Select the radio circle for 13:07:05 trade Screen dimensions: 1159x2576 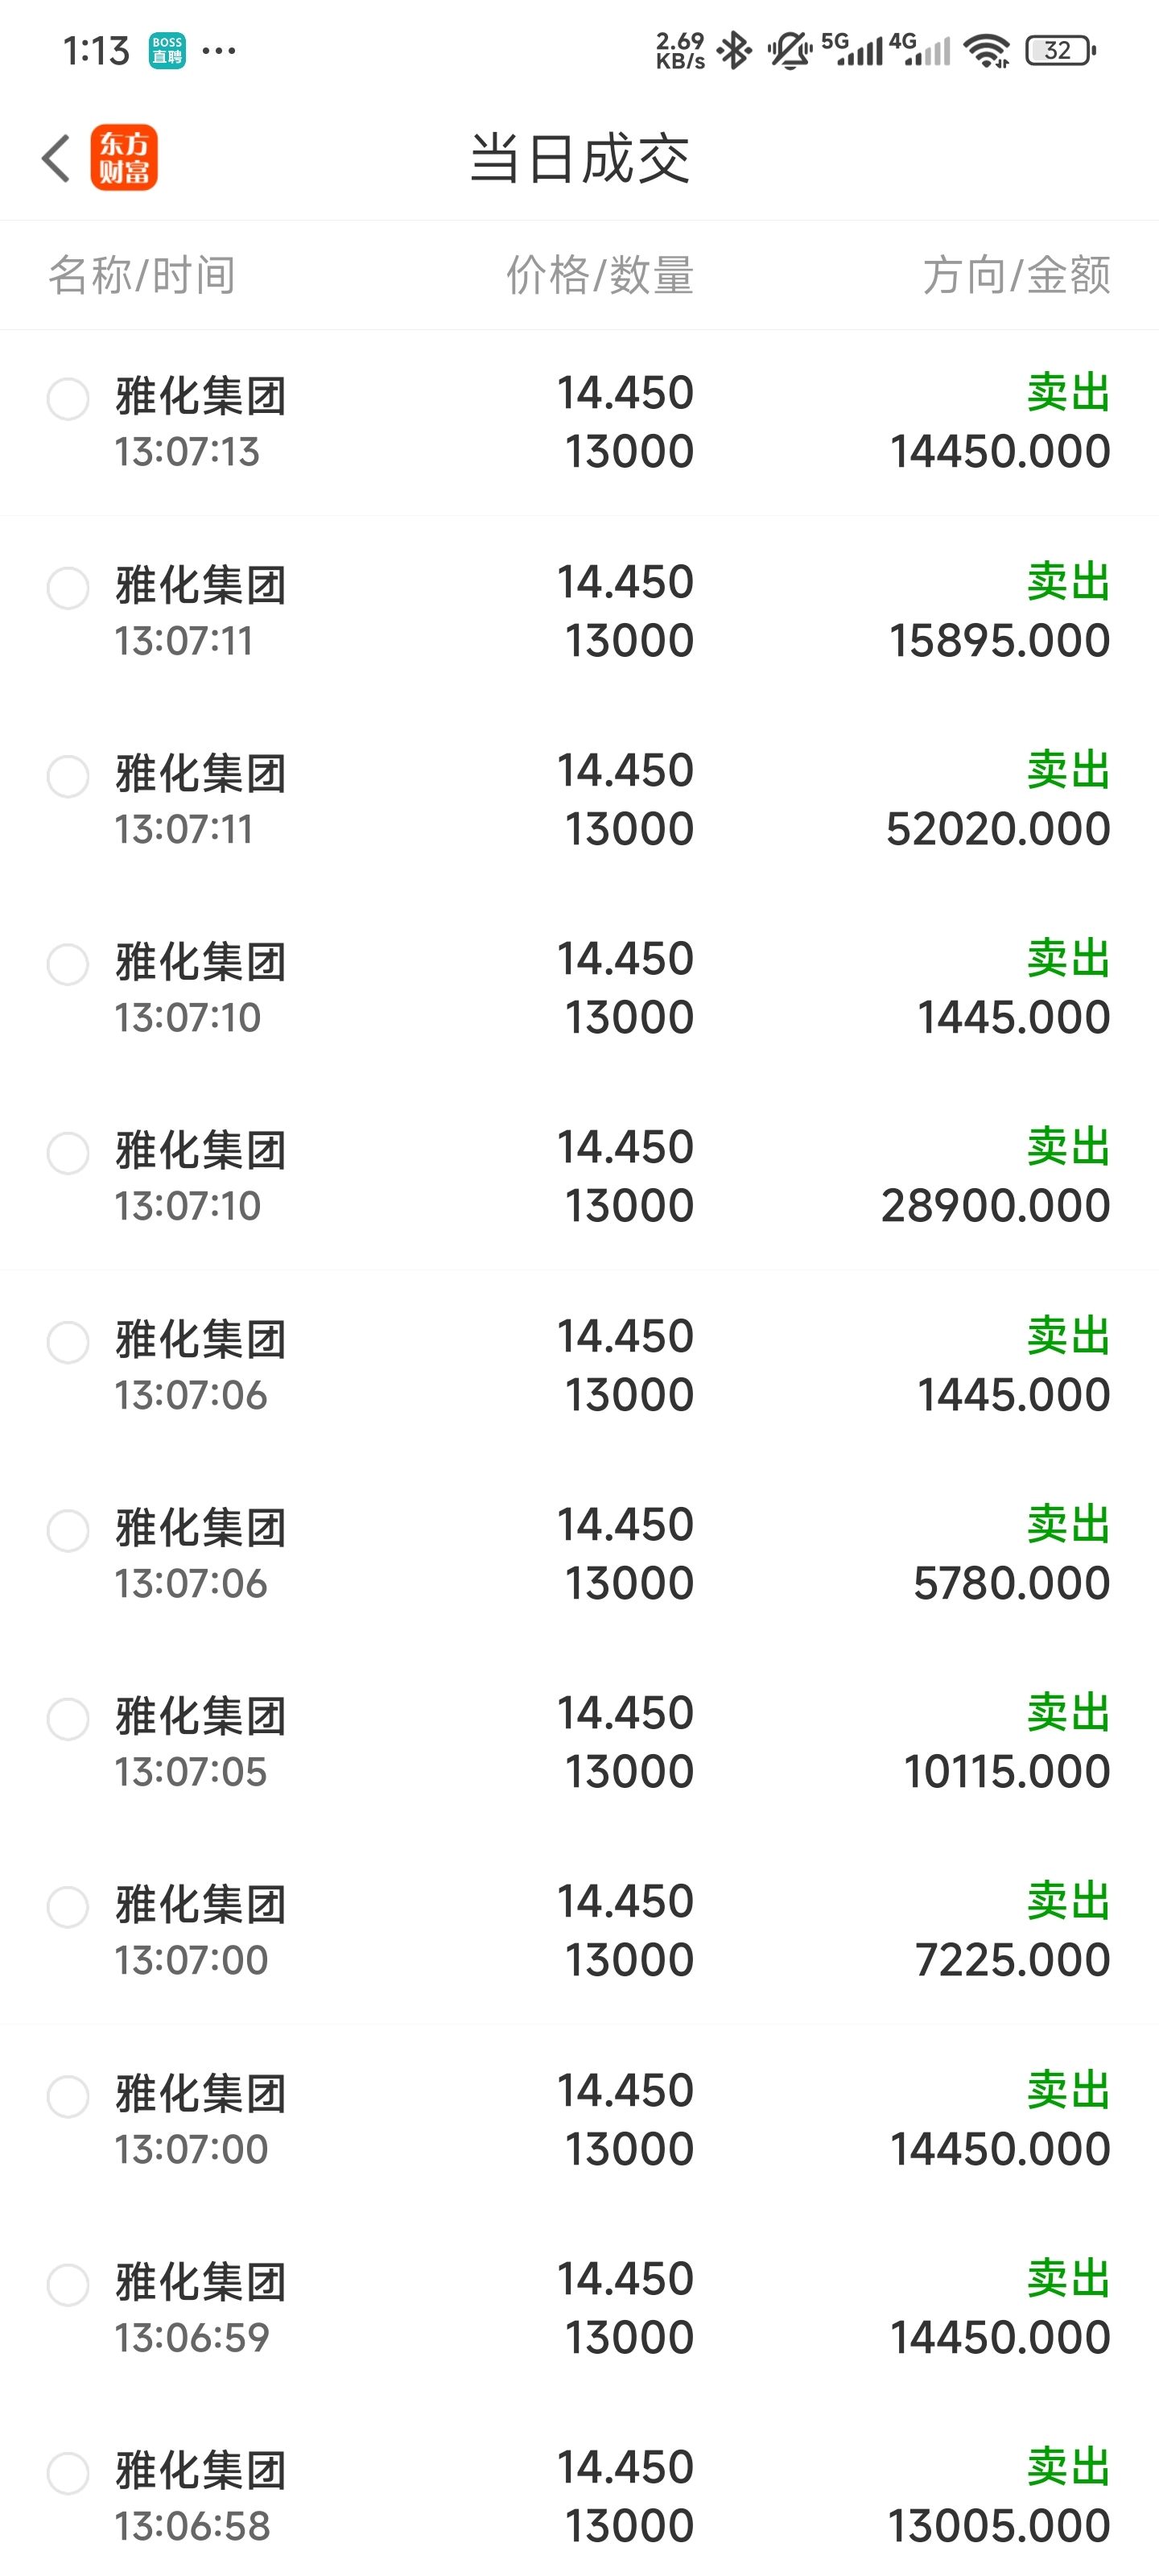(x=68, y=1719)
